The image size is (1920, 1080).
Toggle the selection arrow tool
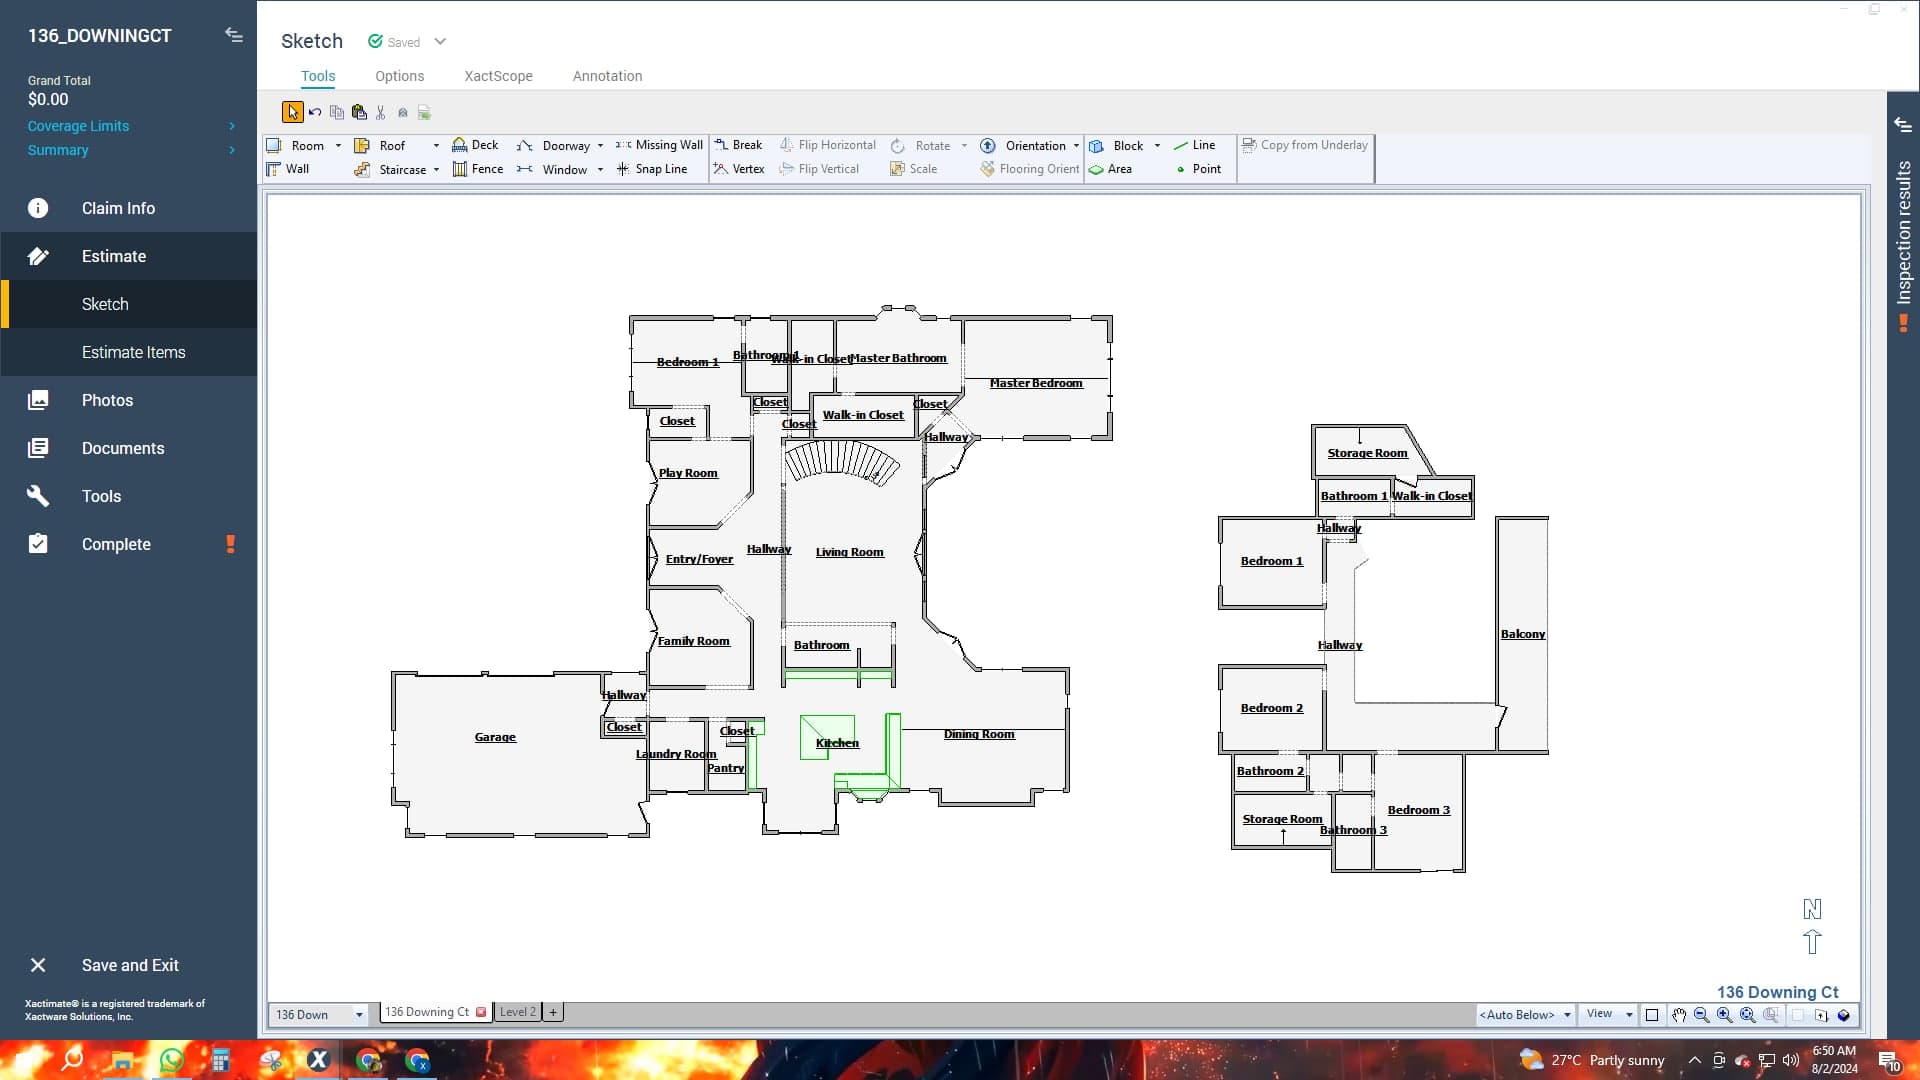click(292, 113)
